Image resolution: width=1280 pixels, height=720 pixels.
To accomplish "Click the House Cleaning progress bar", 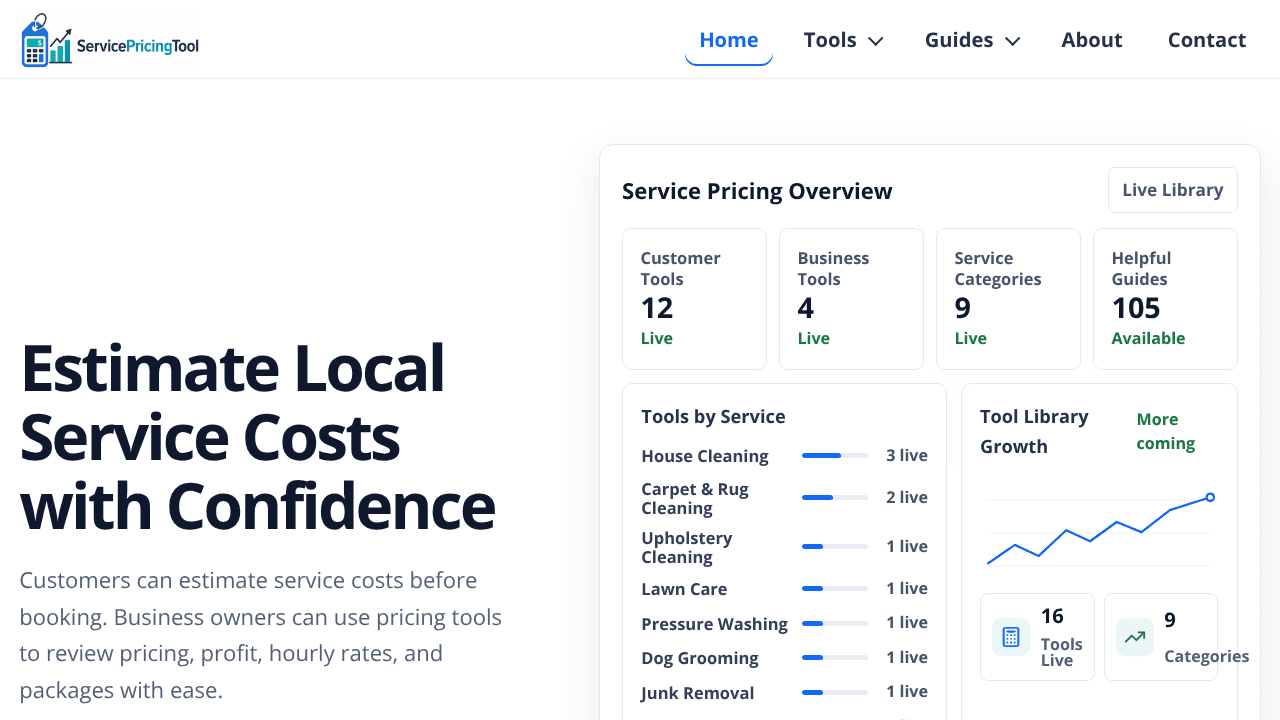I will pyautogui.click(x=835, y=456).
